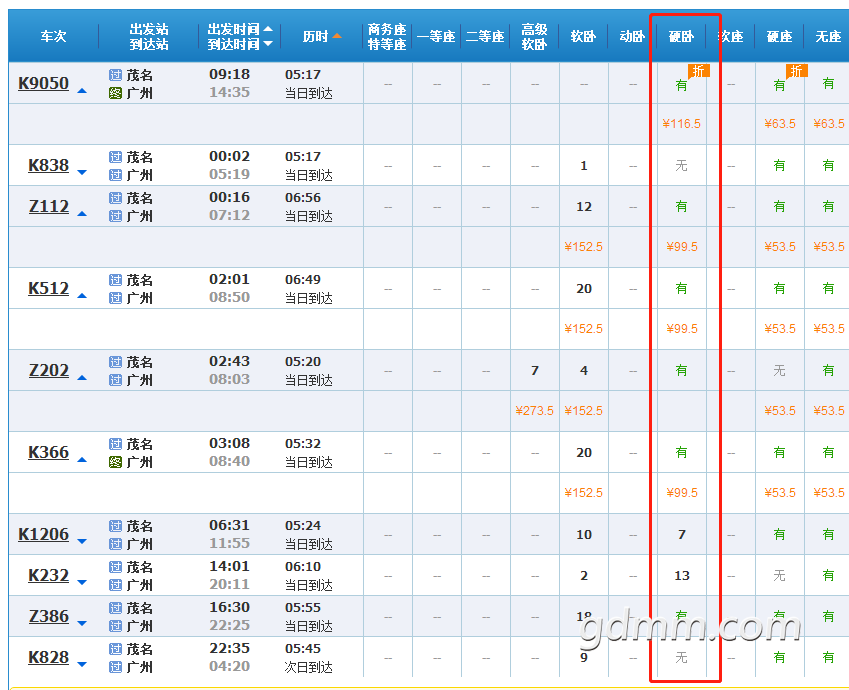Click the green 终 icon beside 广州 in K9050 row
The image size is (849, 690).
click(115, 93)
